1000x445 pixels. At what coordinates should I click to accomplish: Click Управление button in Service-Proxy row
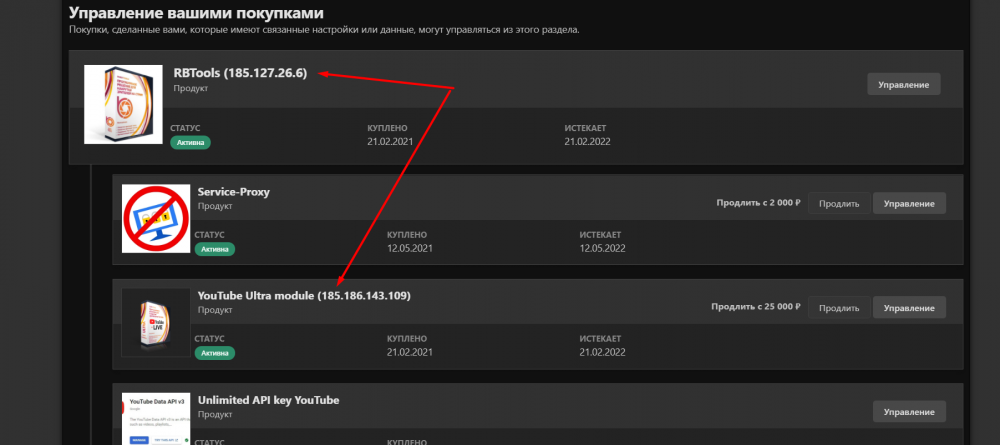909,203
